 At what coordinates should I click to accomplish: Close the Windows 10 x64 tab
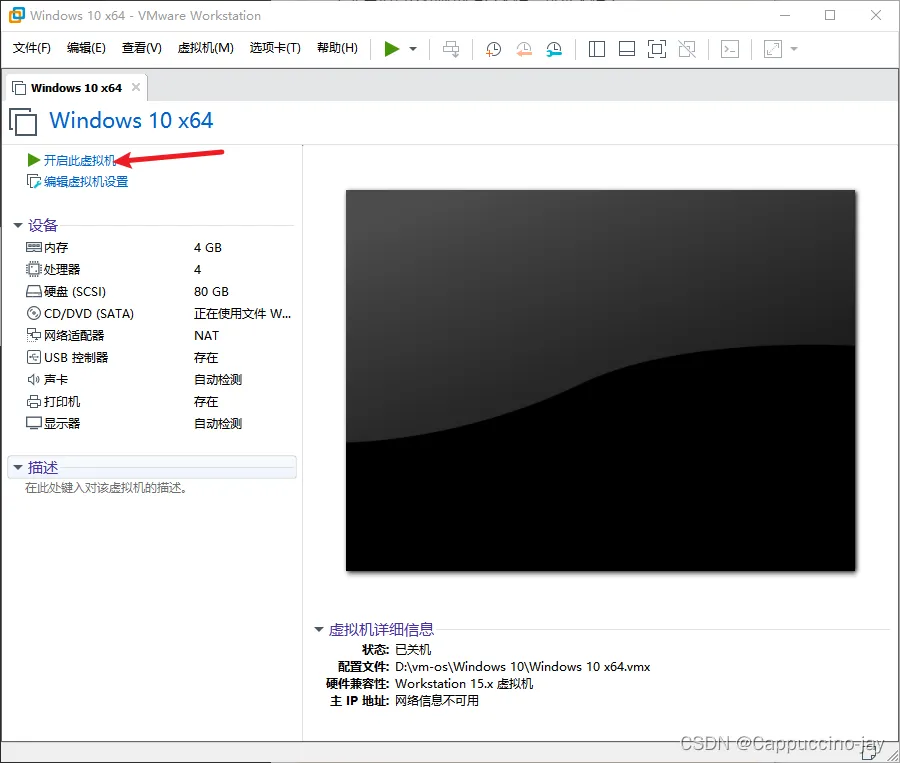pos(136,87)
